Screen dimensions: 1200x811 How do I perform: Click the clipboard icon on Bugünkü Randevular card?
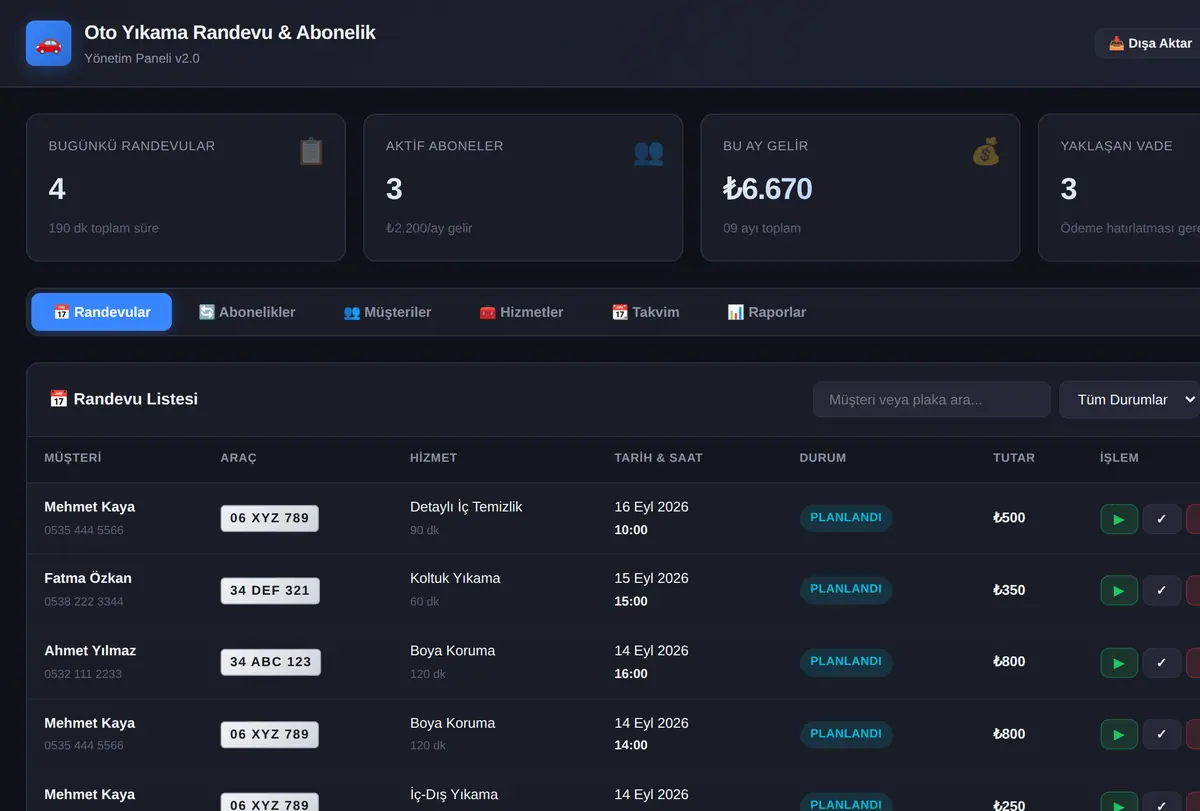coord(311,152)
